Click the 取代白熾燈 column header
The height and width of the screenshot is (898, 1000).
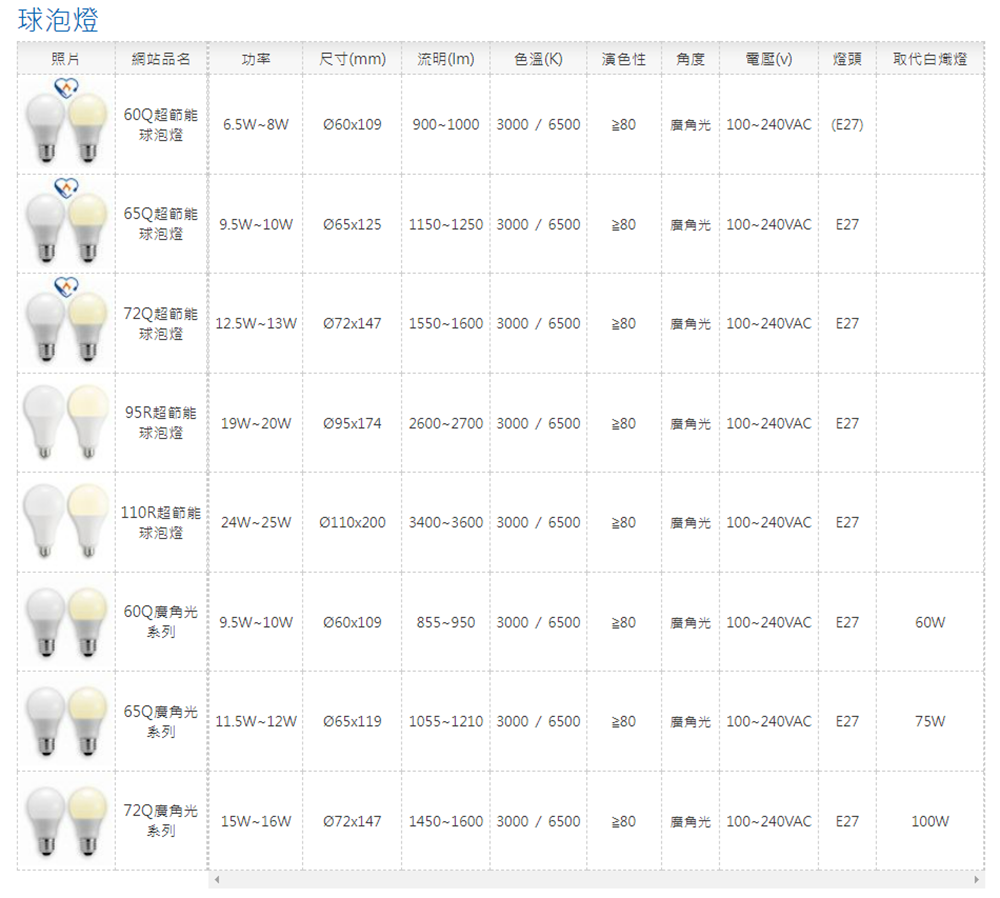pyautogui.click(x=929, y=60)
